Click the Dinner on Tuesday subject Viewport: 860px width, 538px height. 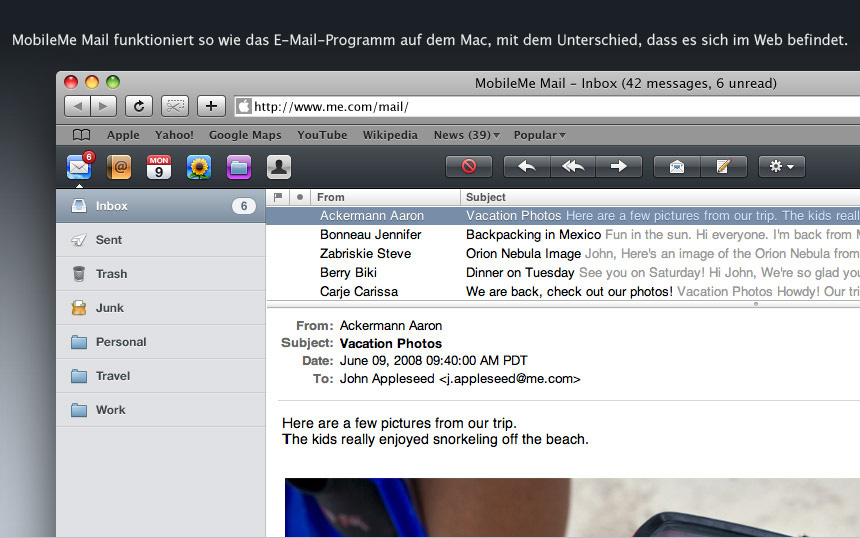coord(520,273)
